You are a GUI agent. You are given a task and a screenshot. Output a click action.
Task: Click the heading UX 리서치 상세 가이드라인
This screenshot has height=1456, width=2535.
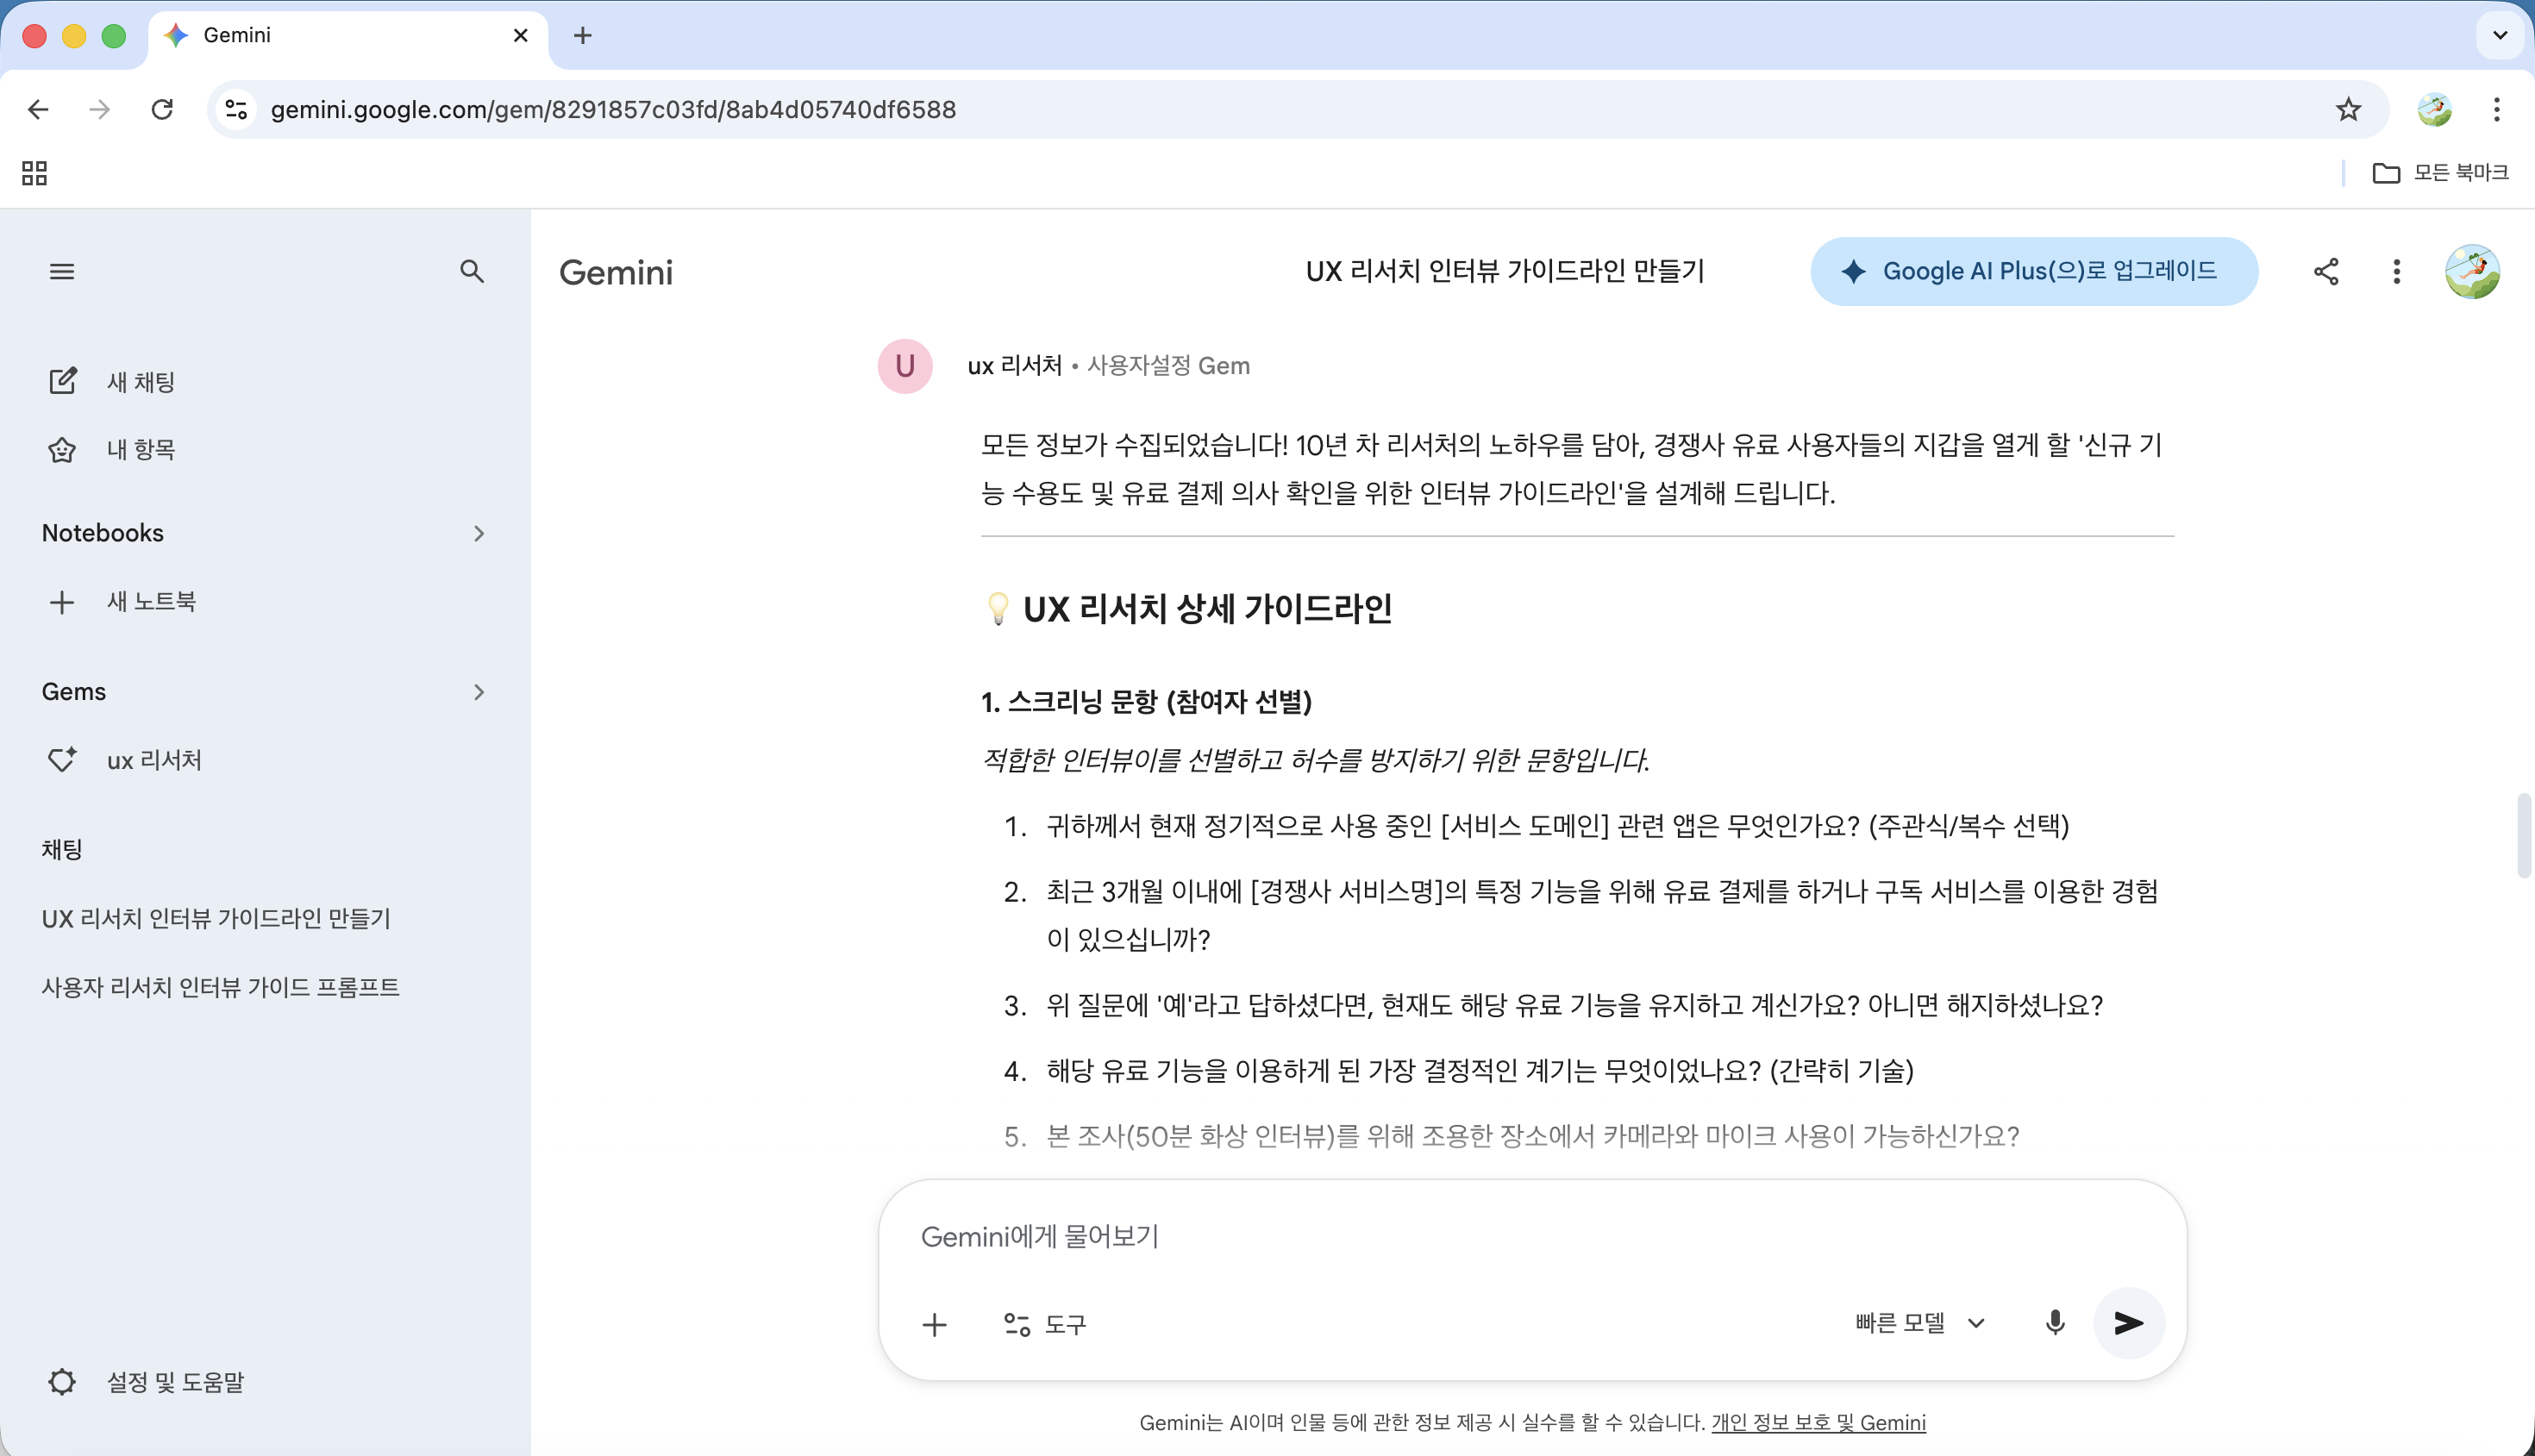point(1207,608)
